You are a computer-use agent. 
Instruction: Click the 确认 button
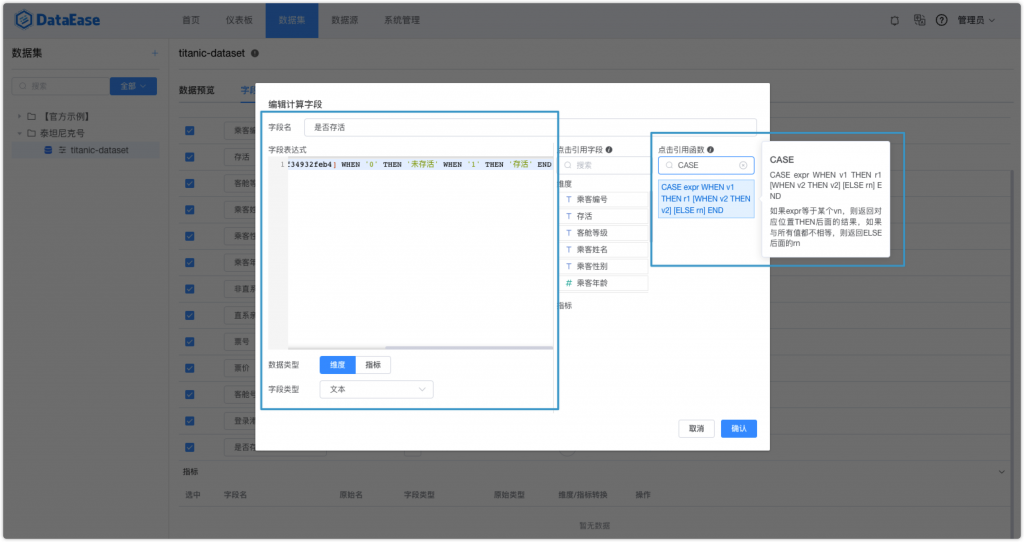[x=739, y=428]
